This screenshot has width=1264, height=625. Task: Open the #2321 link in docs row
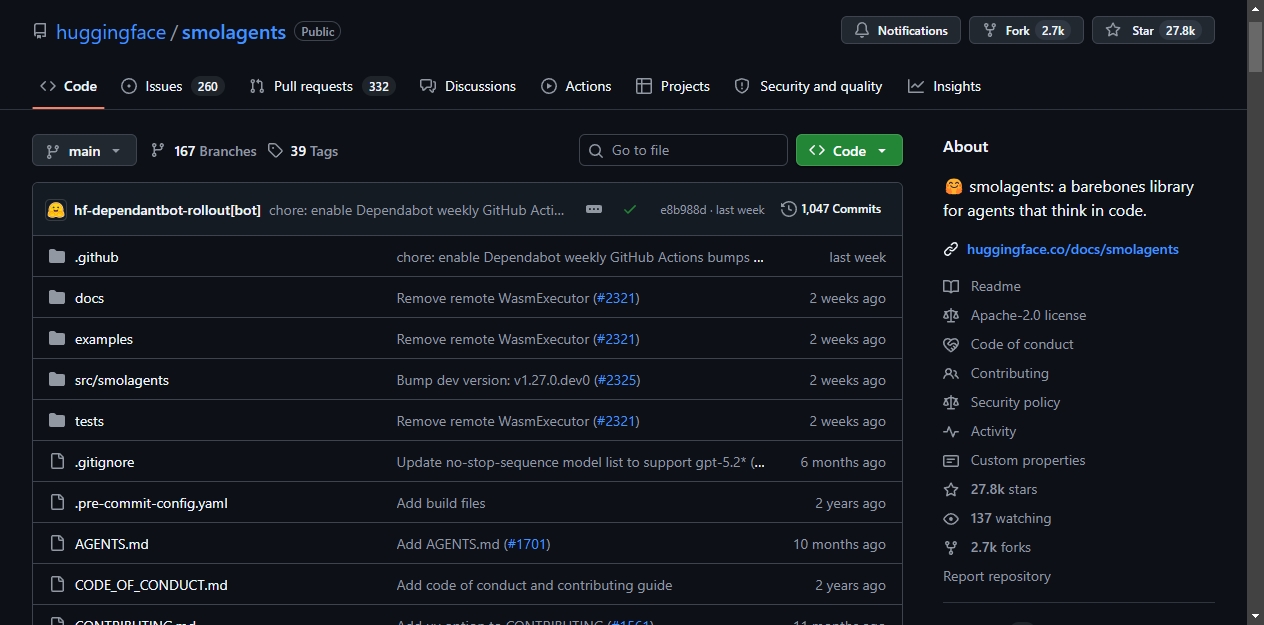pyautogui.click(x=616, y=298)
